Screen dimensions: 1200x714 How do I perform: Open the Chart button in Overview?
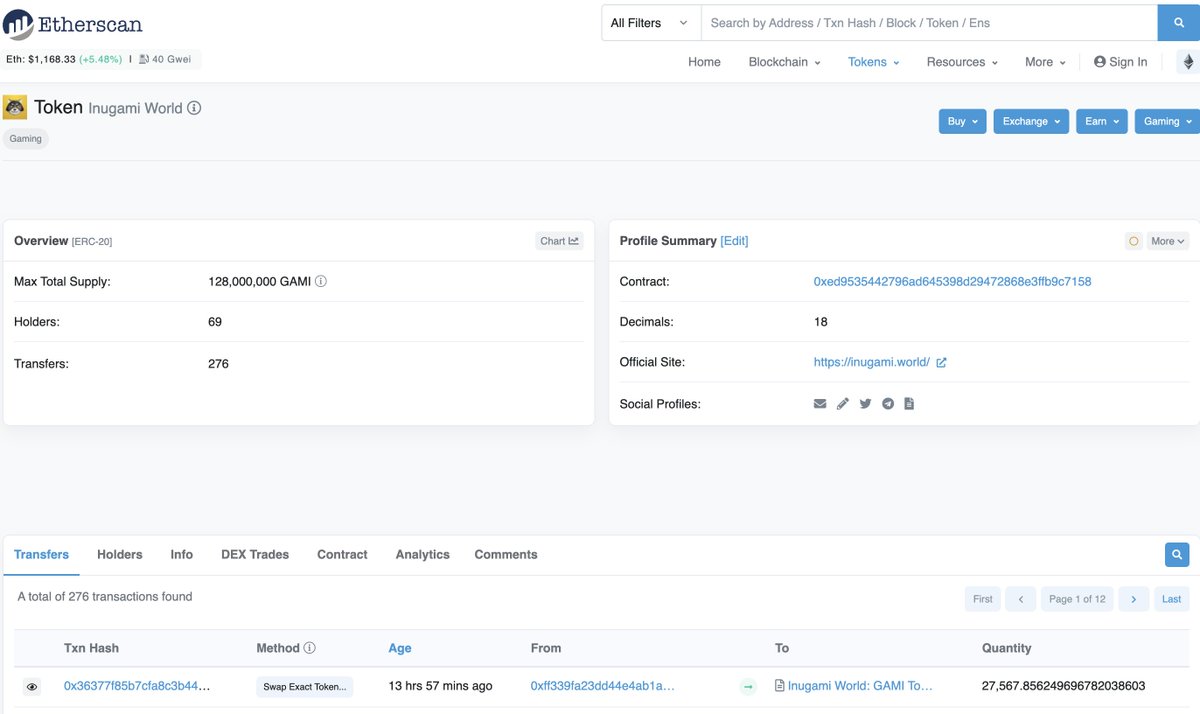tap(559, 241)
